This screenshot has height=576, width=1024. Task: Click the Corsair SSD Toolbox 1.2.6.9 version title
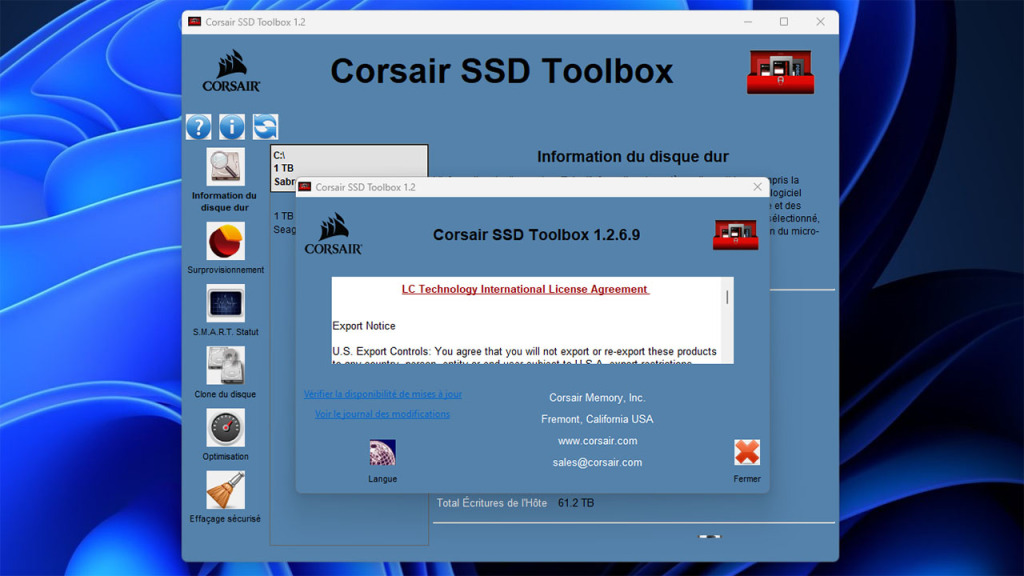(536, 235)
